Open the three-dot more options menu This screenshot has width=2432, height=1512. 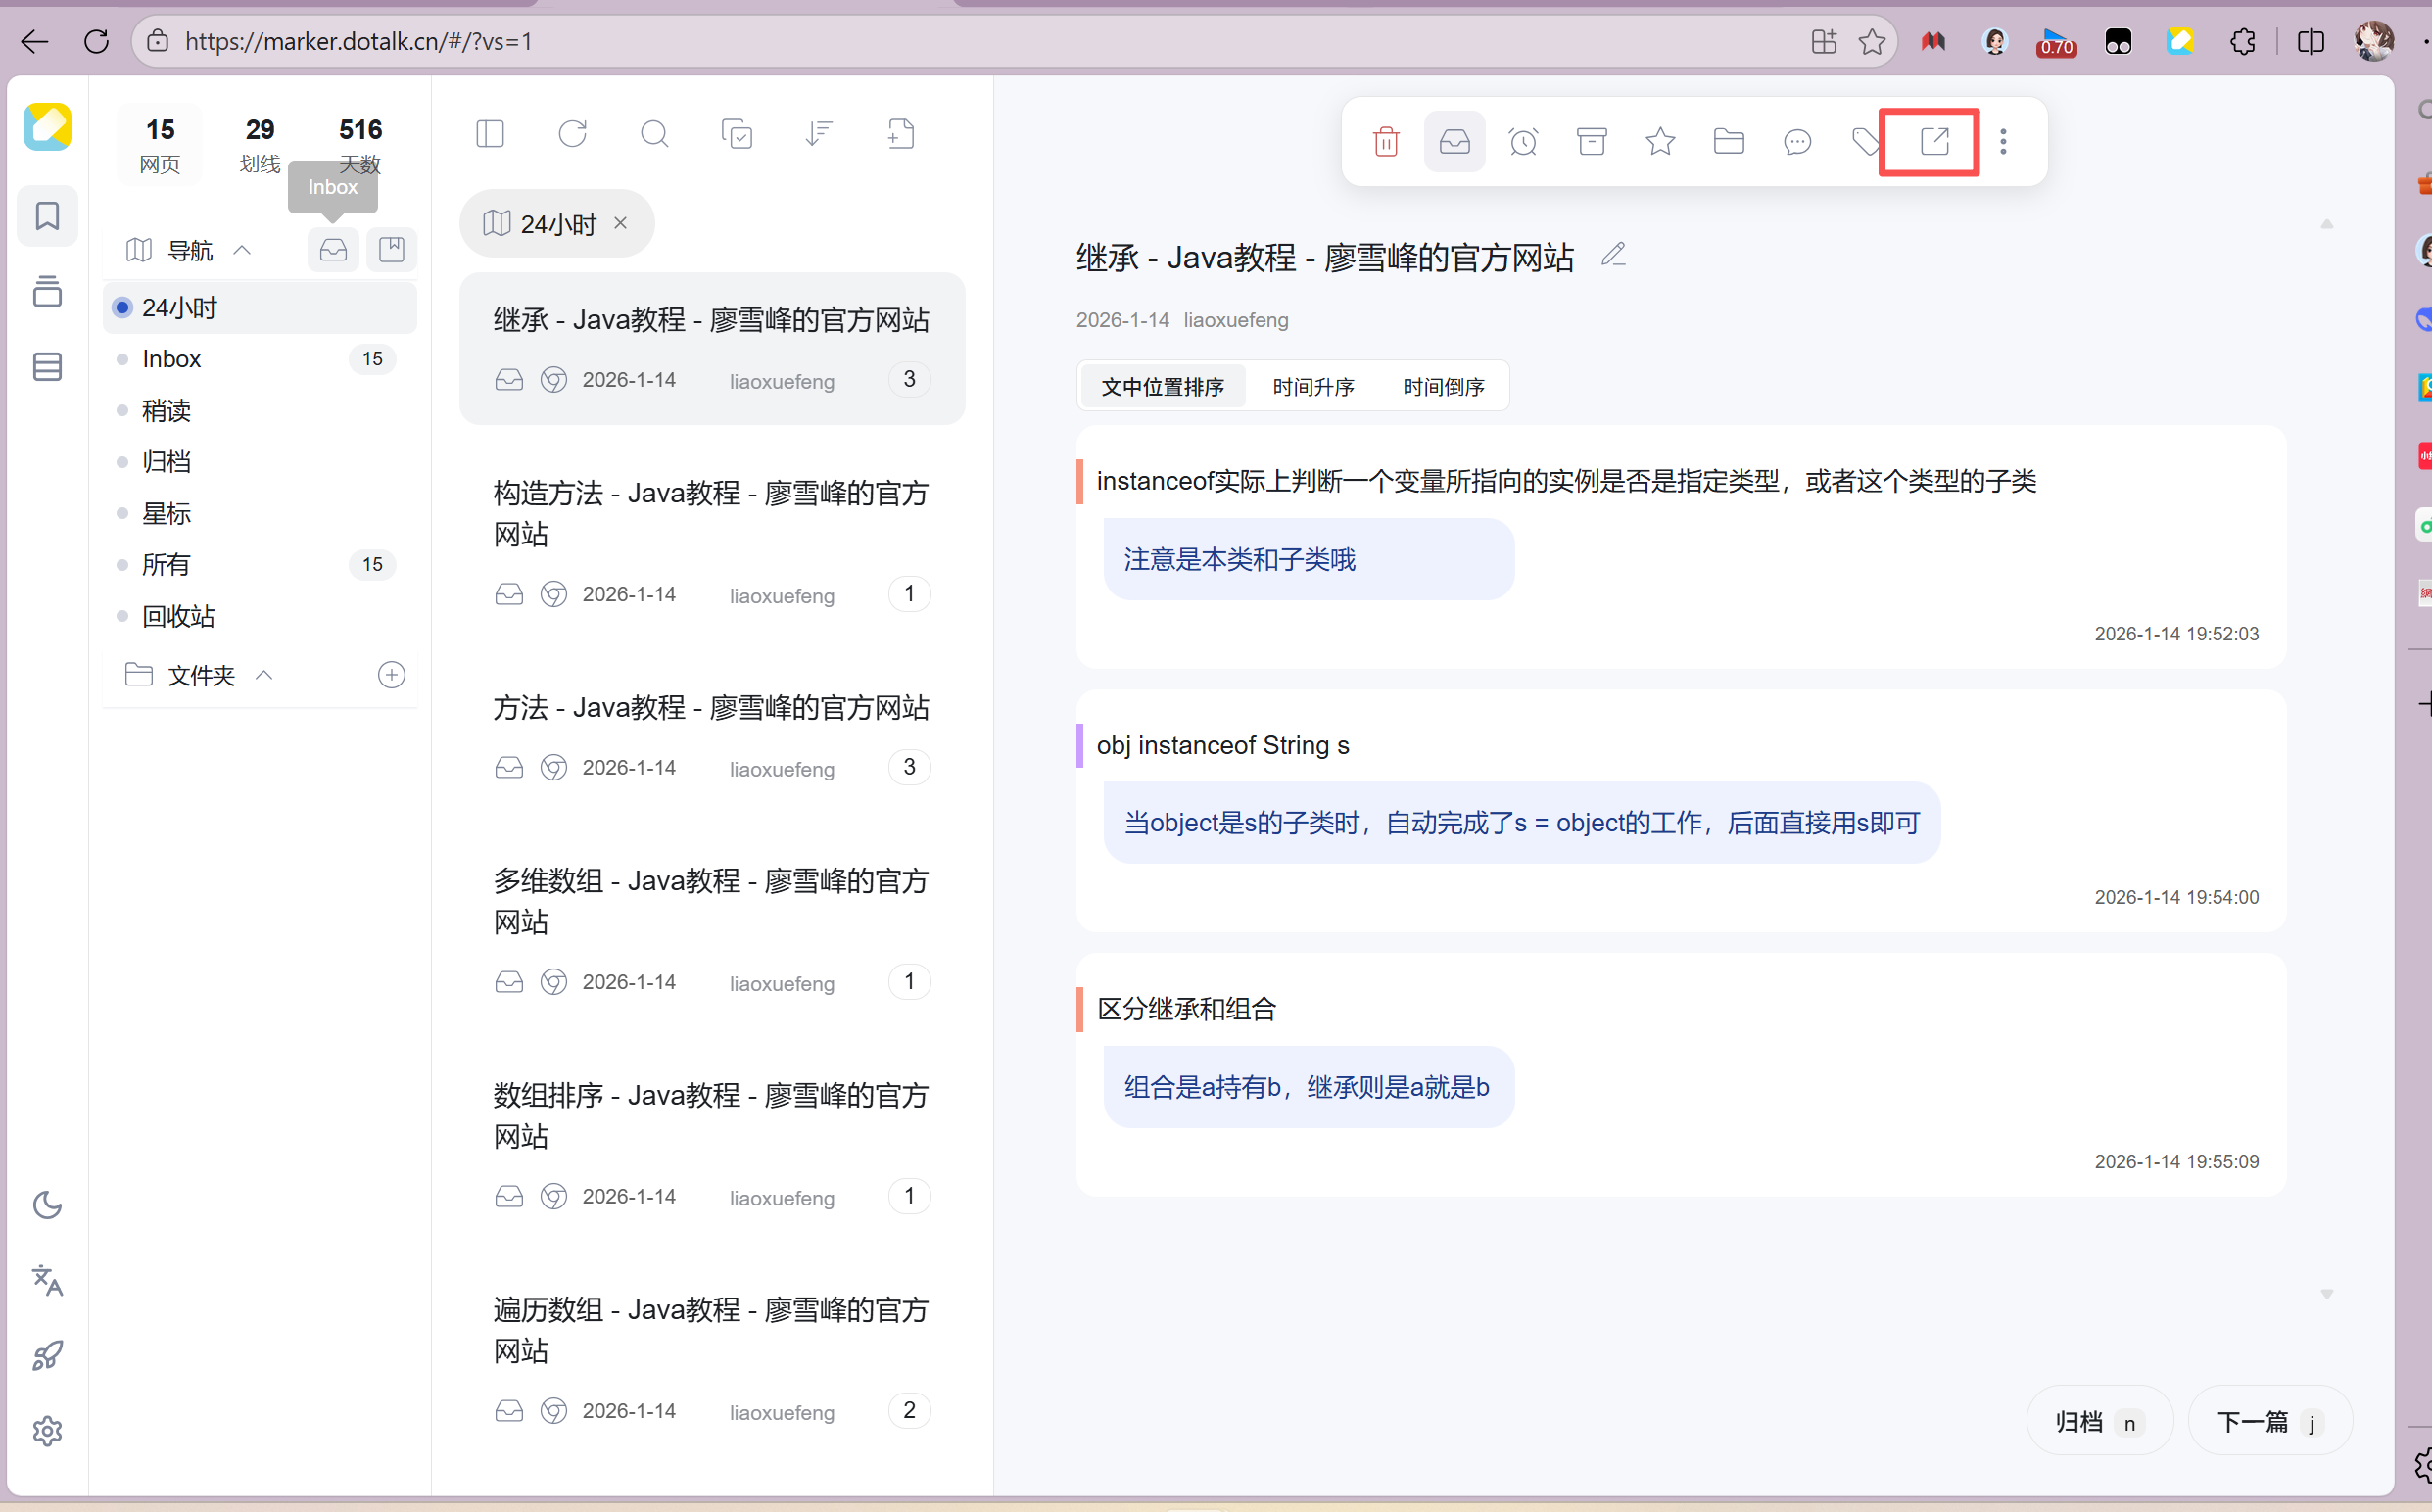pos(2003,142)
